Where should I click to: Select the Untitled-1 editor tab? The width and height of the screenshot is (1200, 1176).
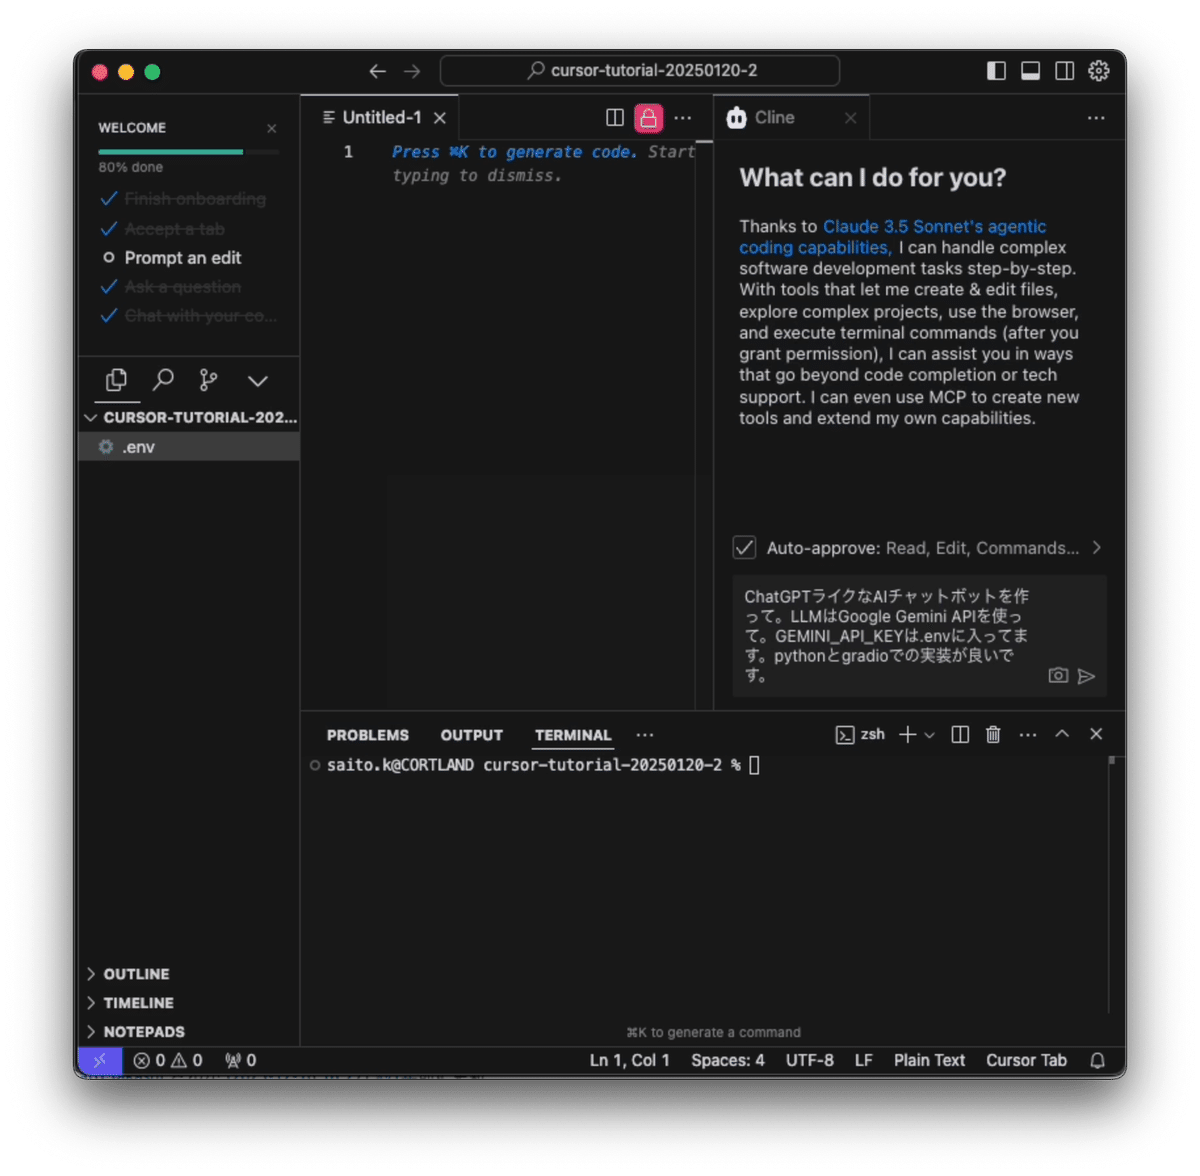(380, 118)
